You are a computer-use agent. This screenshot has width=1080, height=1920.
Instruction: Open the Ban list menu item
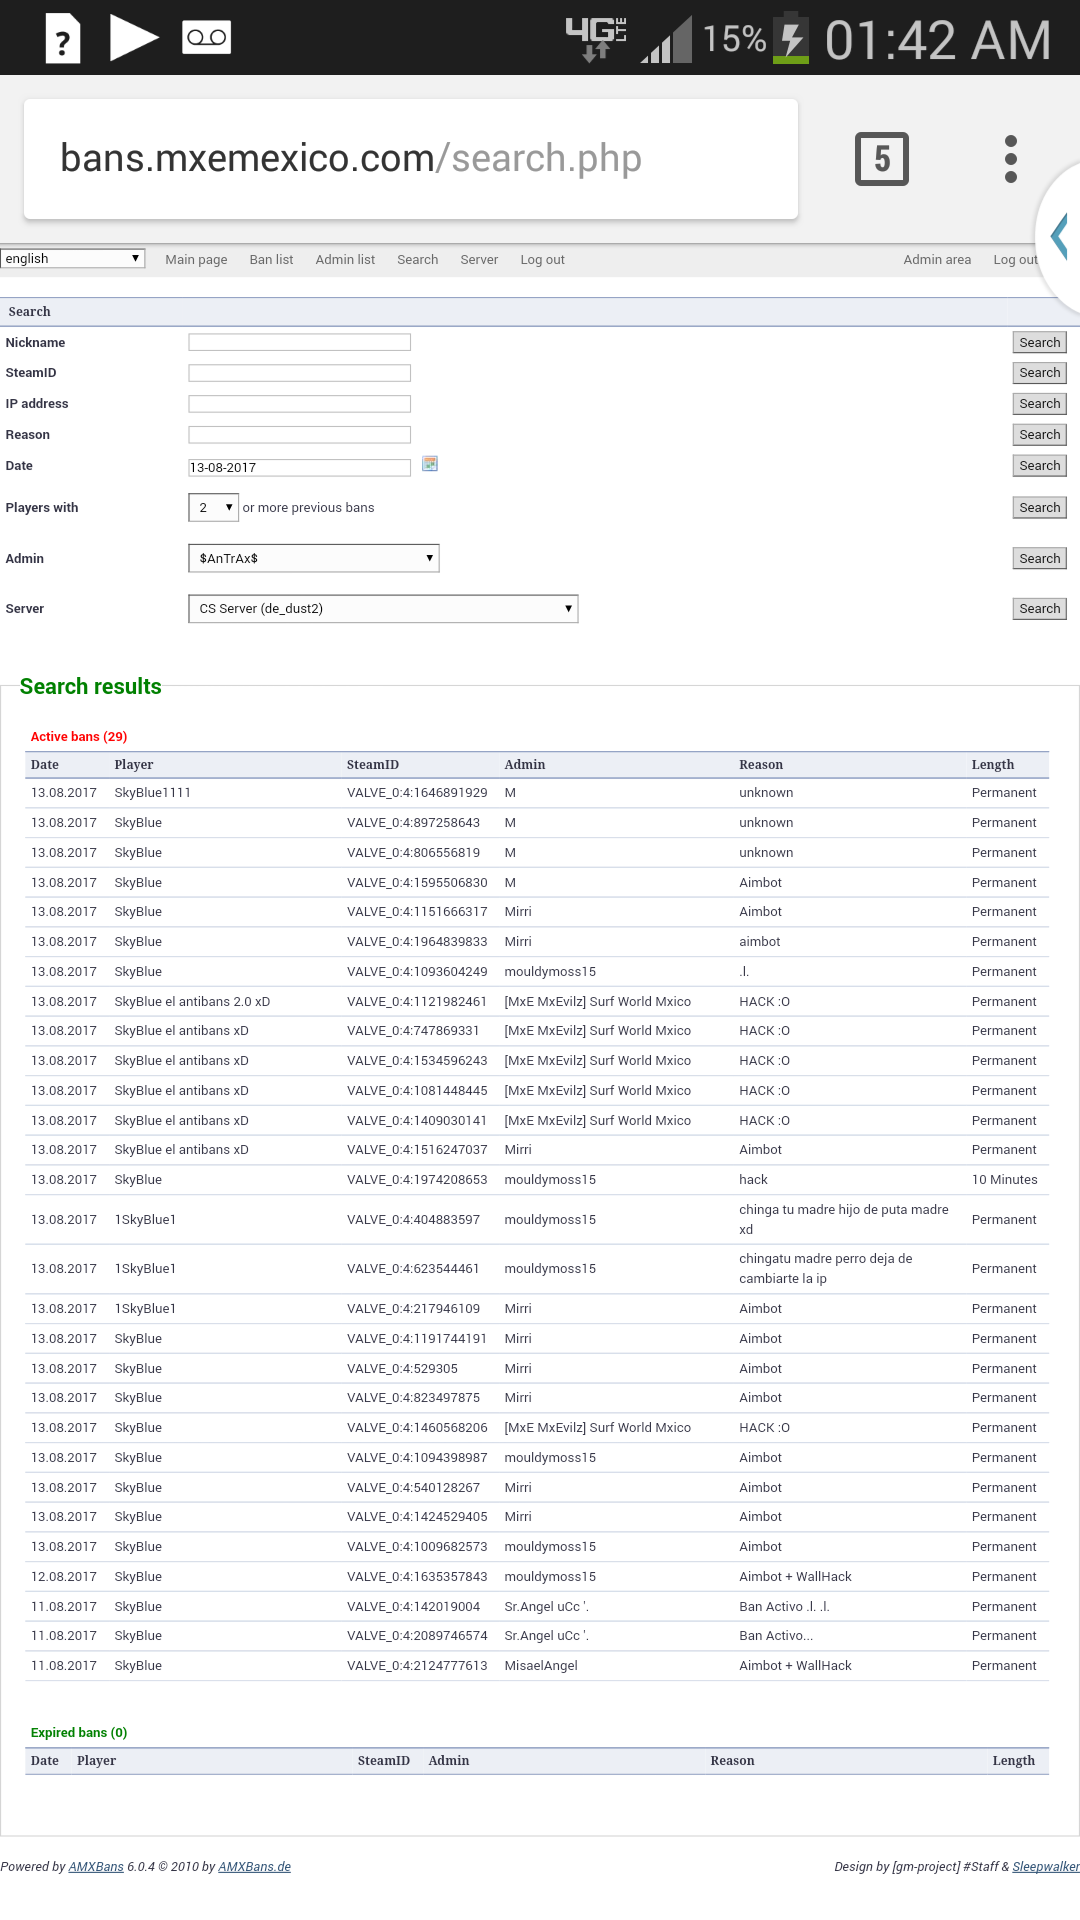point(271,260)
